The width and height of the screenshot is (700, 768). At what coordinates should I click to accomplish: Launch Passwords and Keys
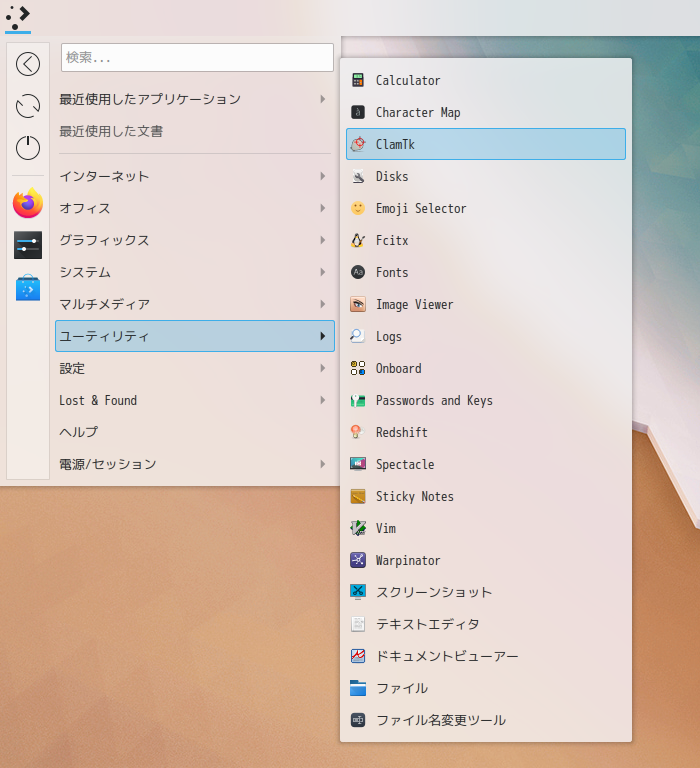(486, 400)
